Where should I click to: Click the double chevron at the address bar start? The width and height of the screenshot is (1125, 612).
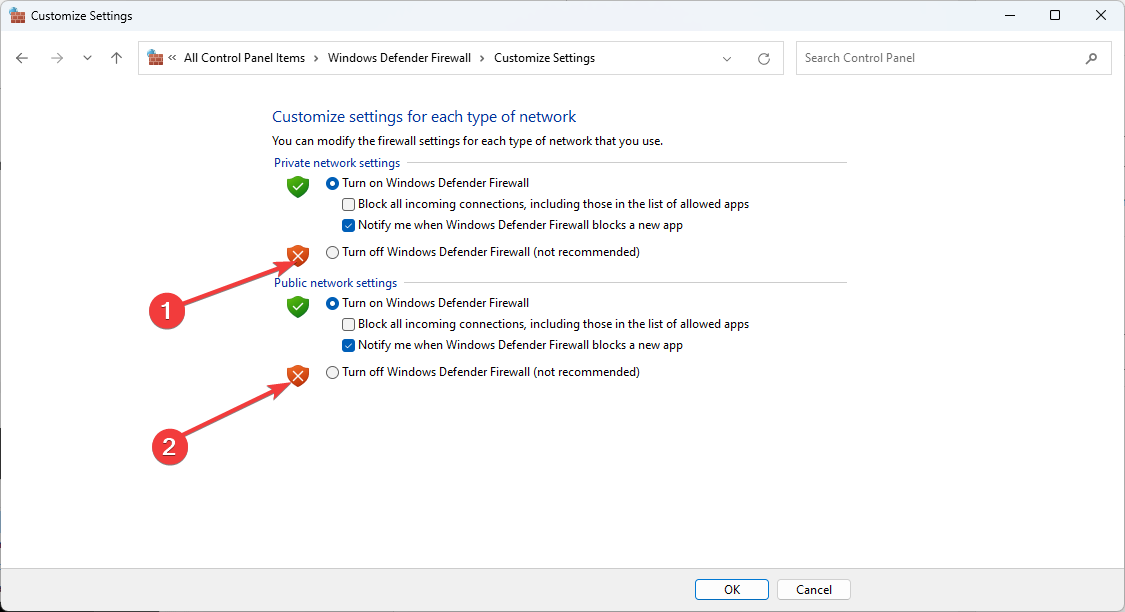(x=172, y=57)
